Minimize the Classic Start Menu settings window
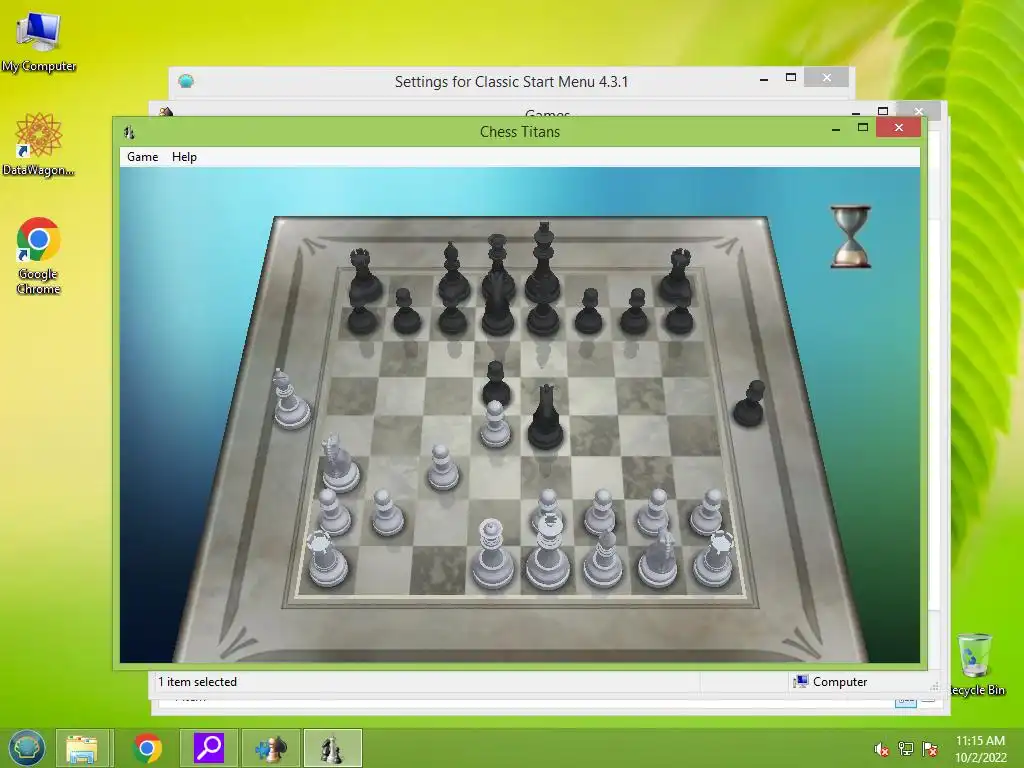Screen dimensions: 1024x768 pos(764,78)
